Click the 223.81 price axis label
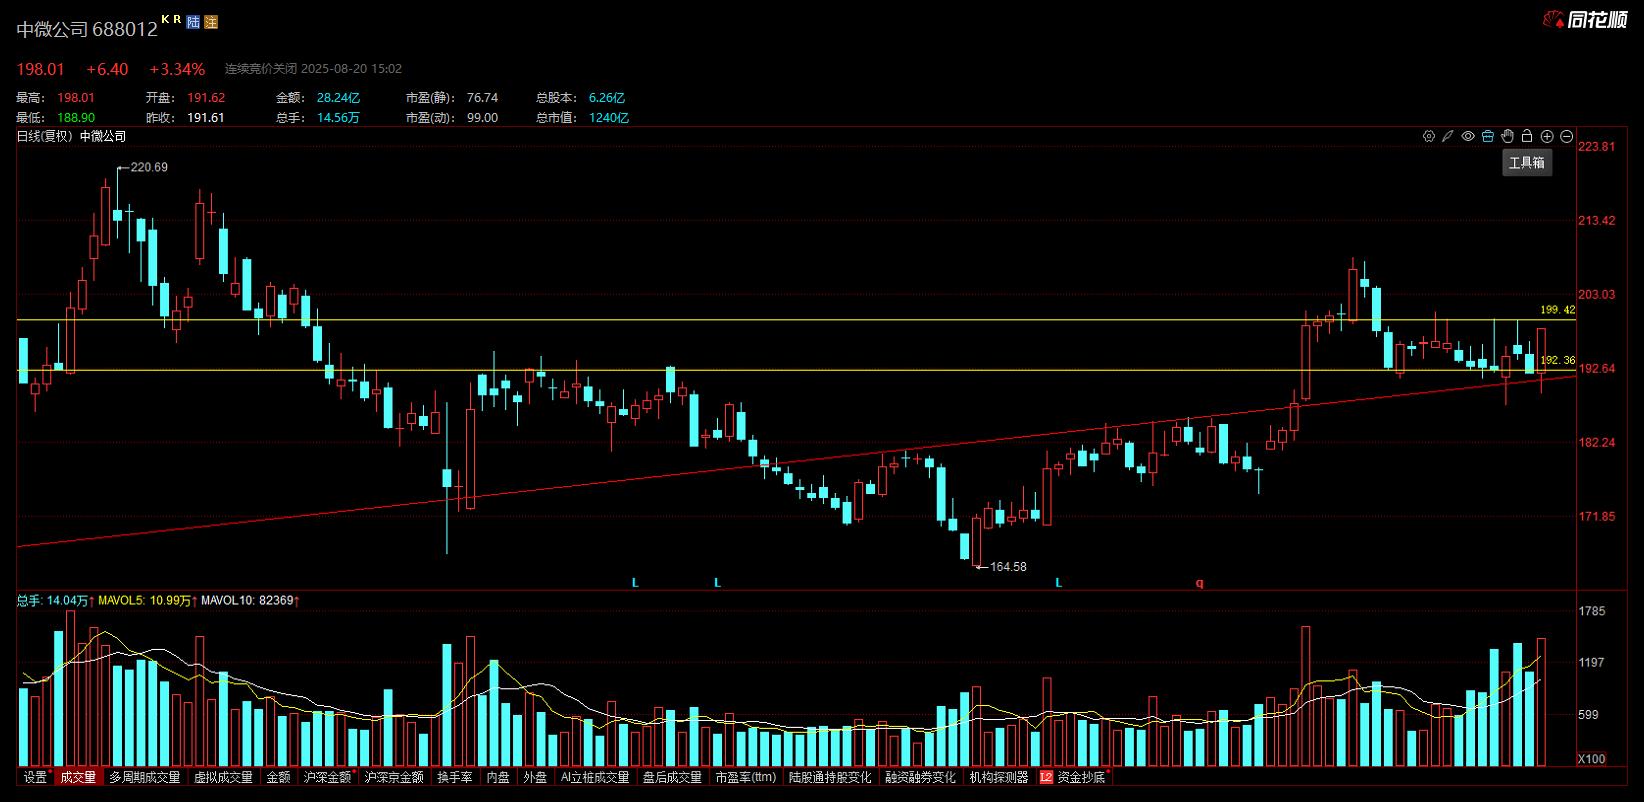Screen dimensions: 1644x802 click(1597, 147)
